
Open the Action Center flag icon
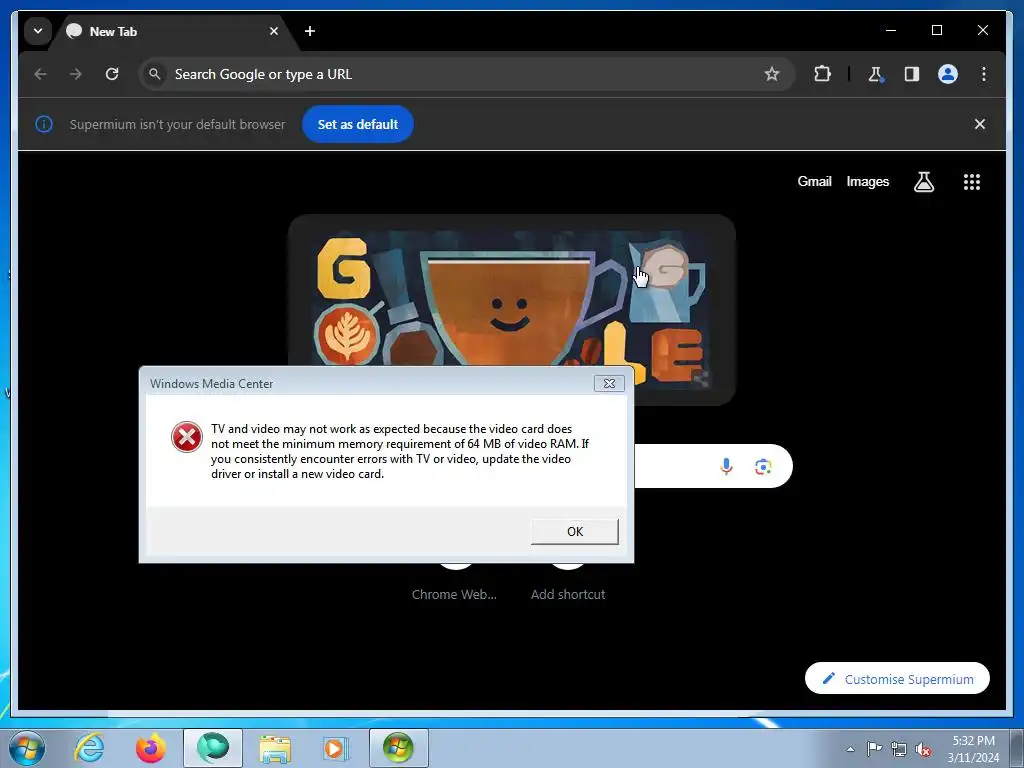[x=874, y=749]
